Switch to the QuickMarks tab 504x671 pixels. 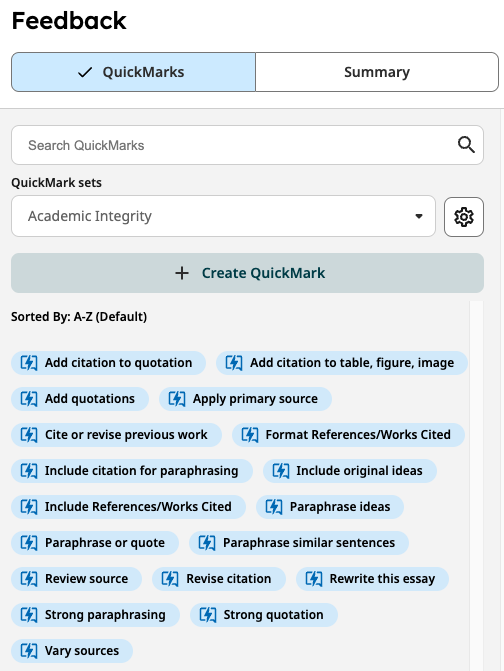pos(133,72)
